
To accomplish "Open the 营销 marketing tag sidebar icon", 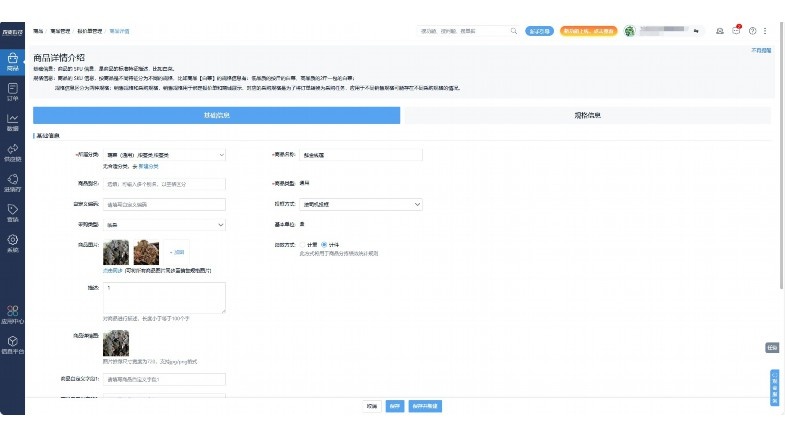I will (x=13, y=213).
